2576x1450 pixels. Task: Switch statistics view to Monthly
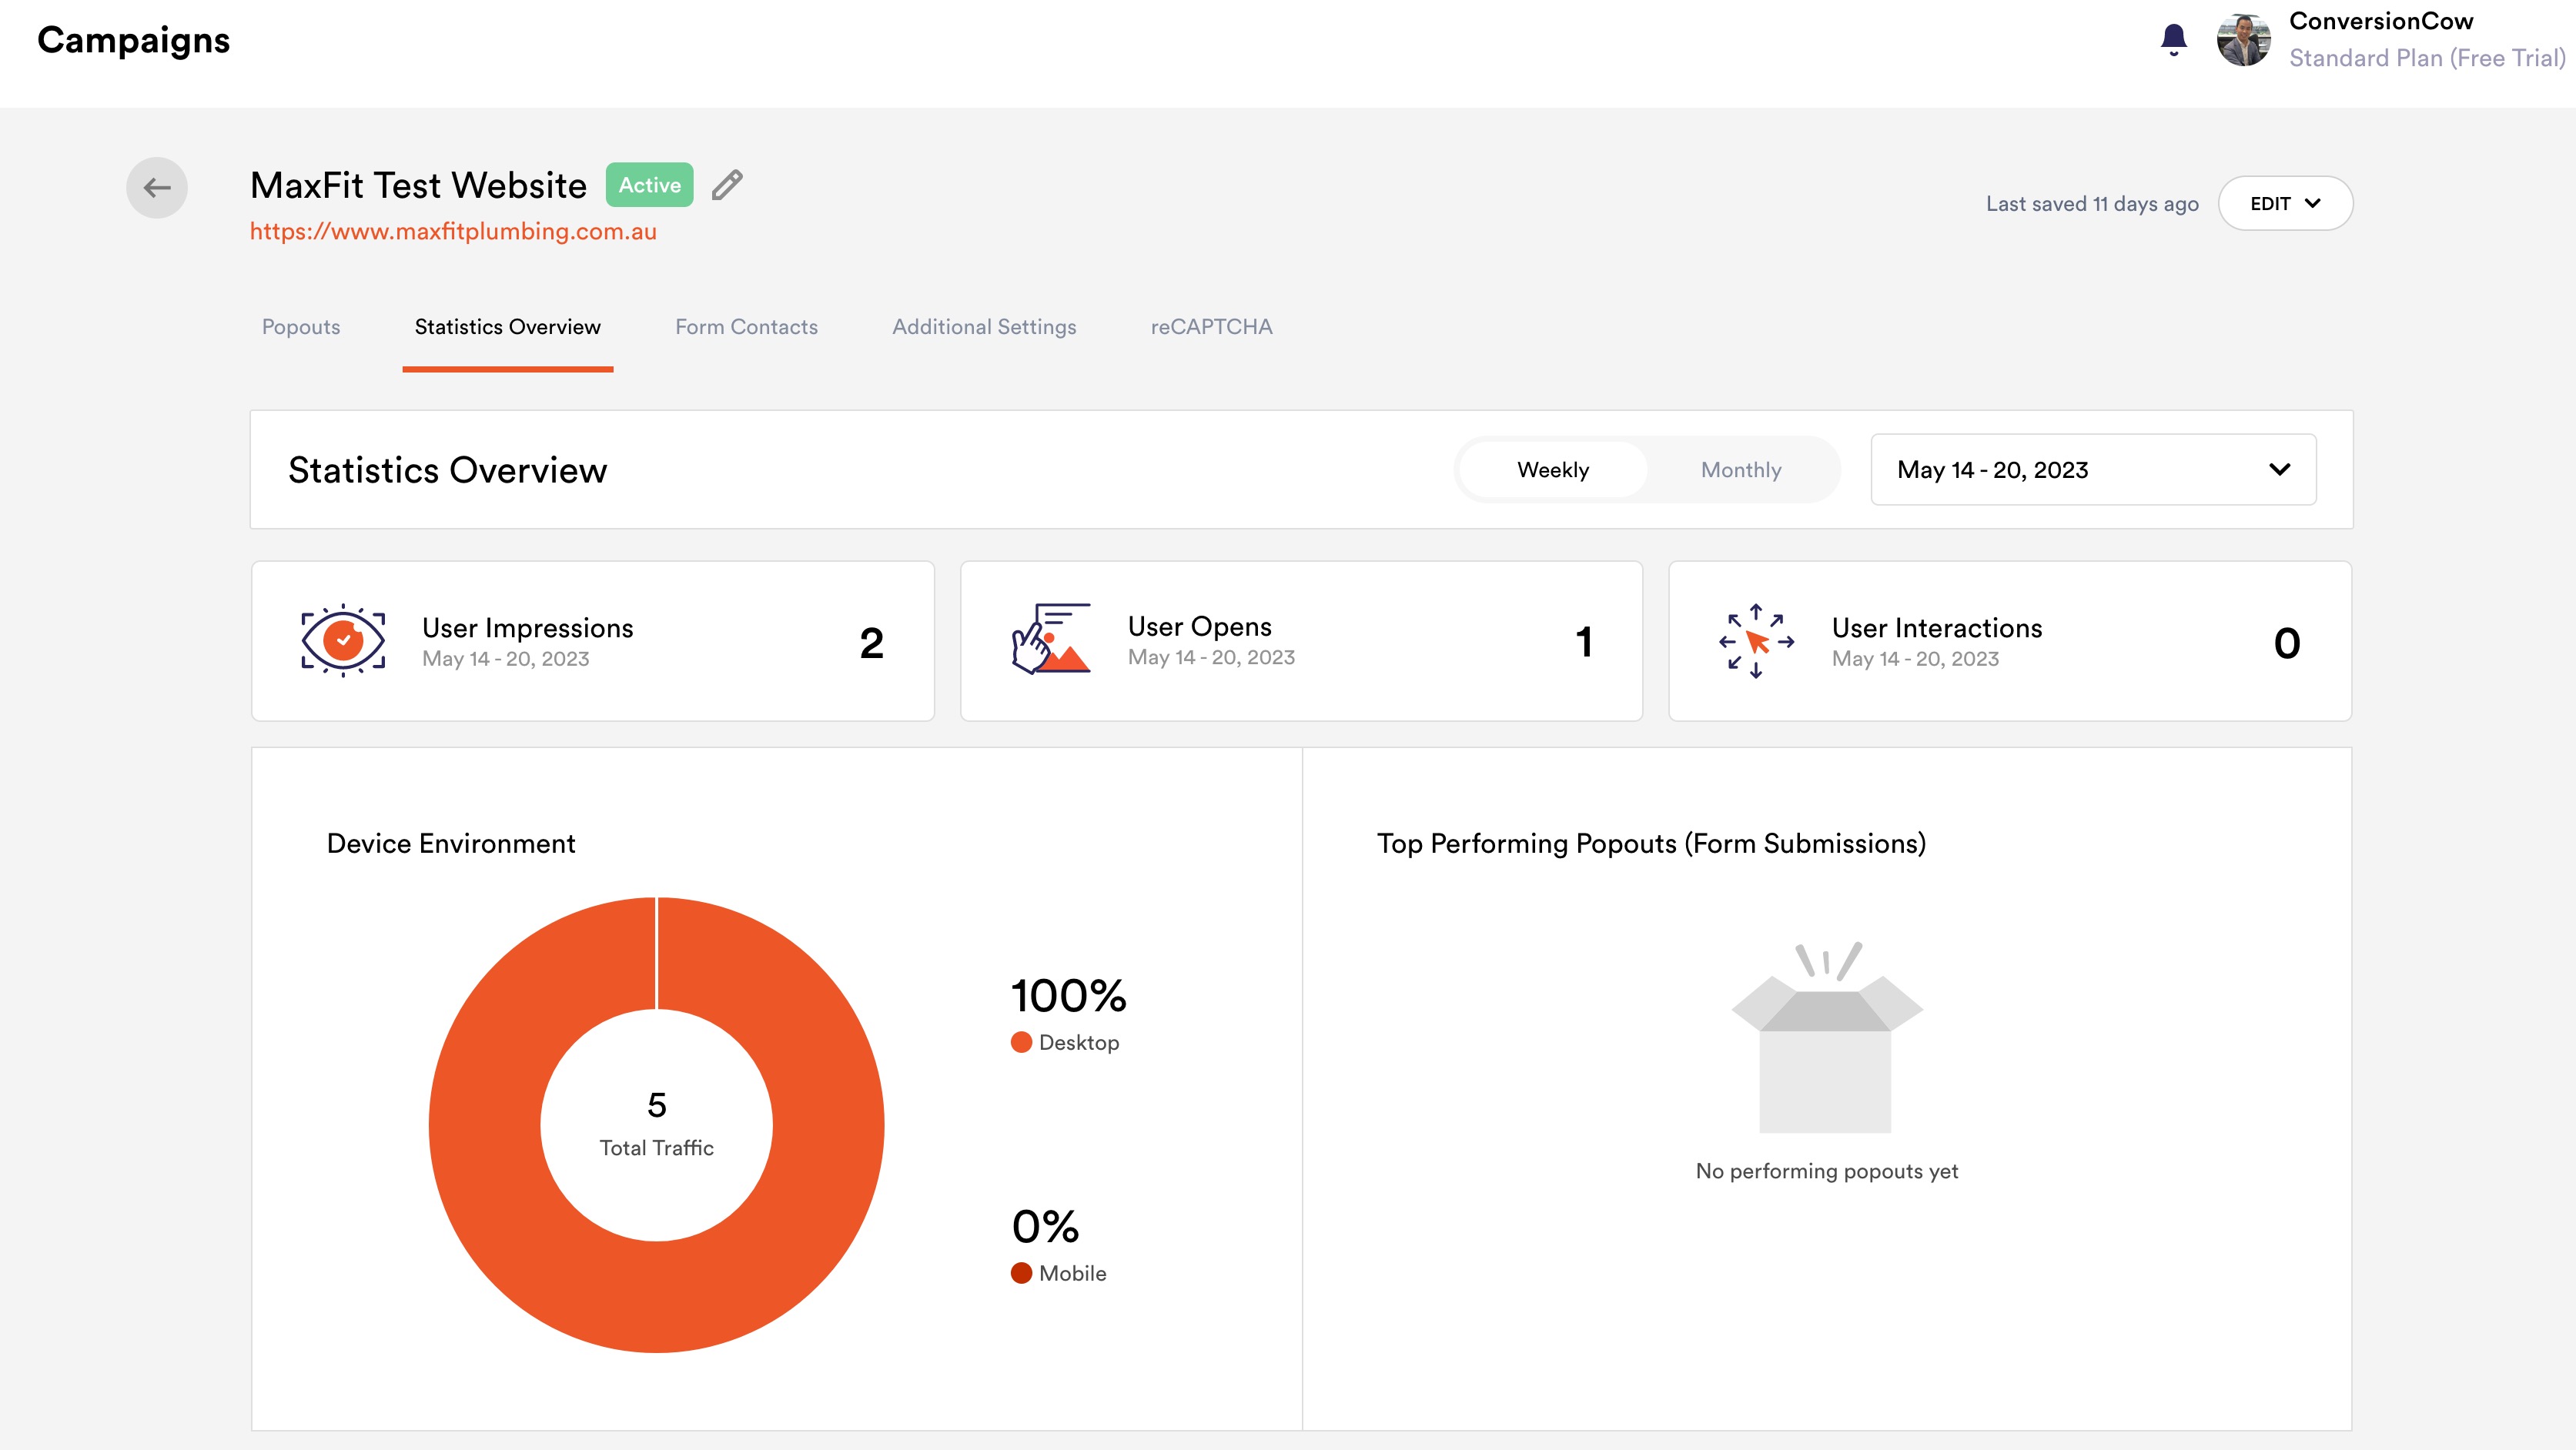tap(1741, 470)
